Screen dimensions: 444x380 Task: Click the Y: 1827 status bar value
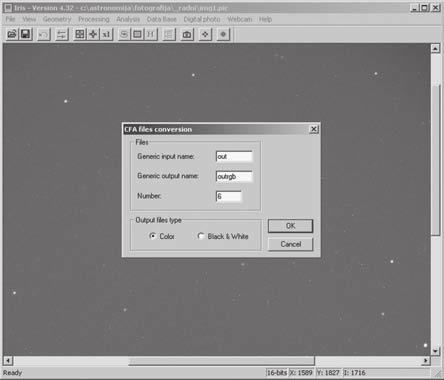328,373
